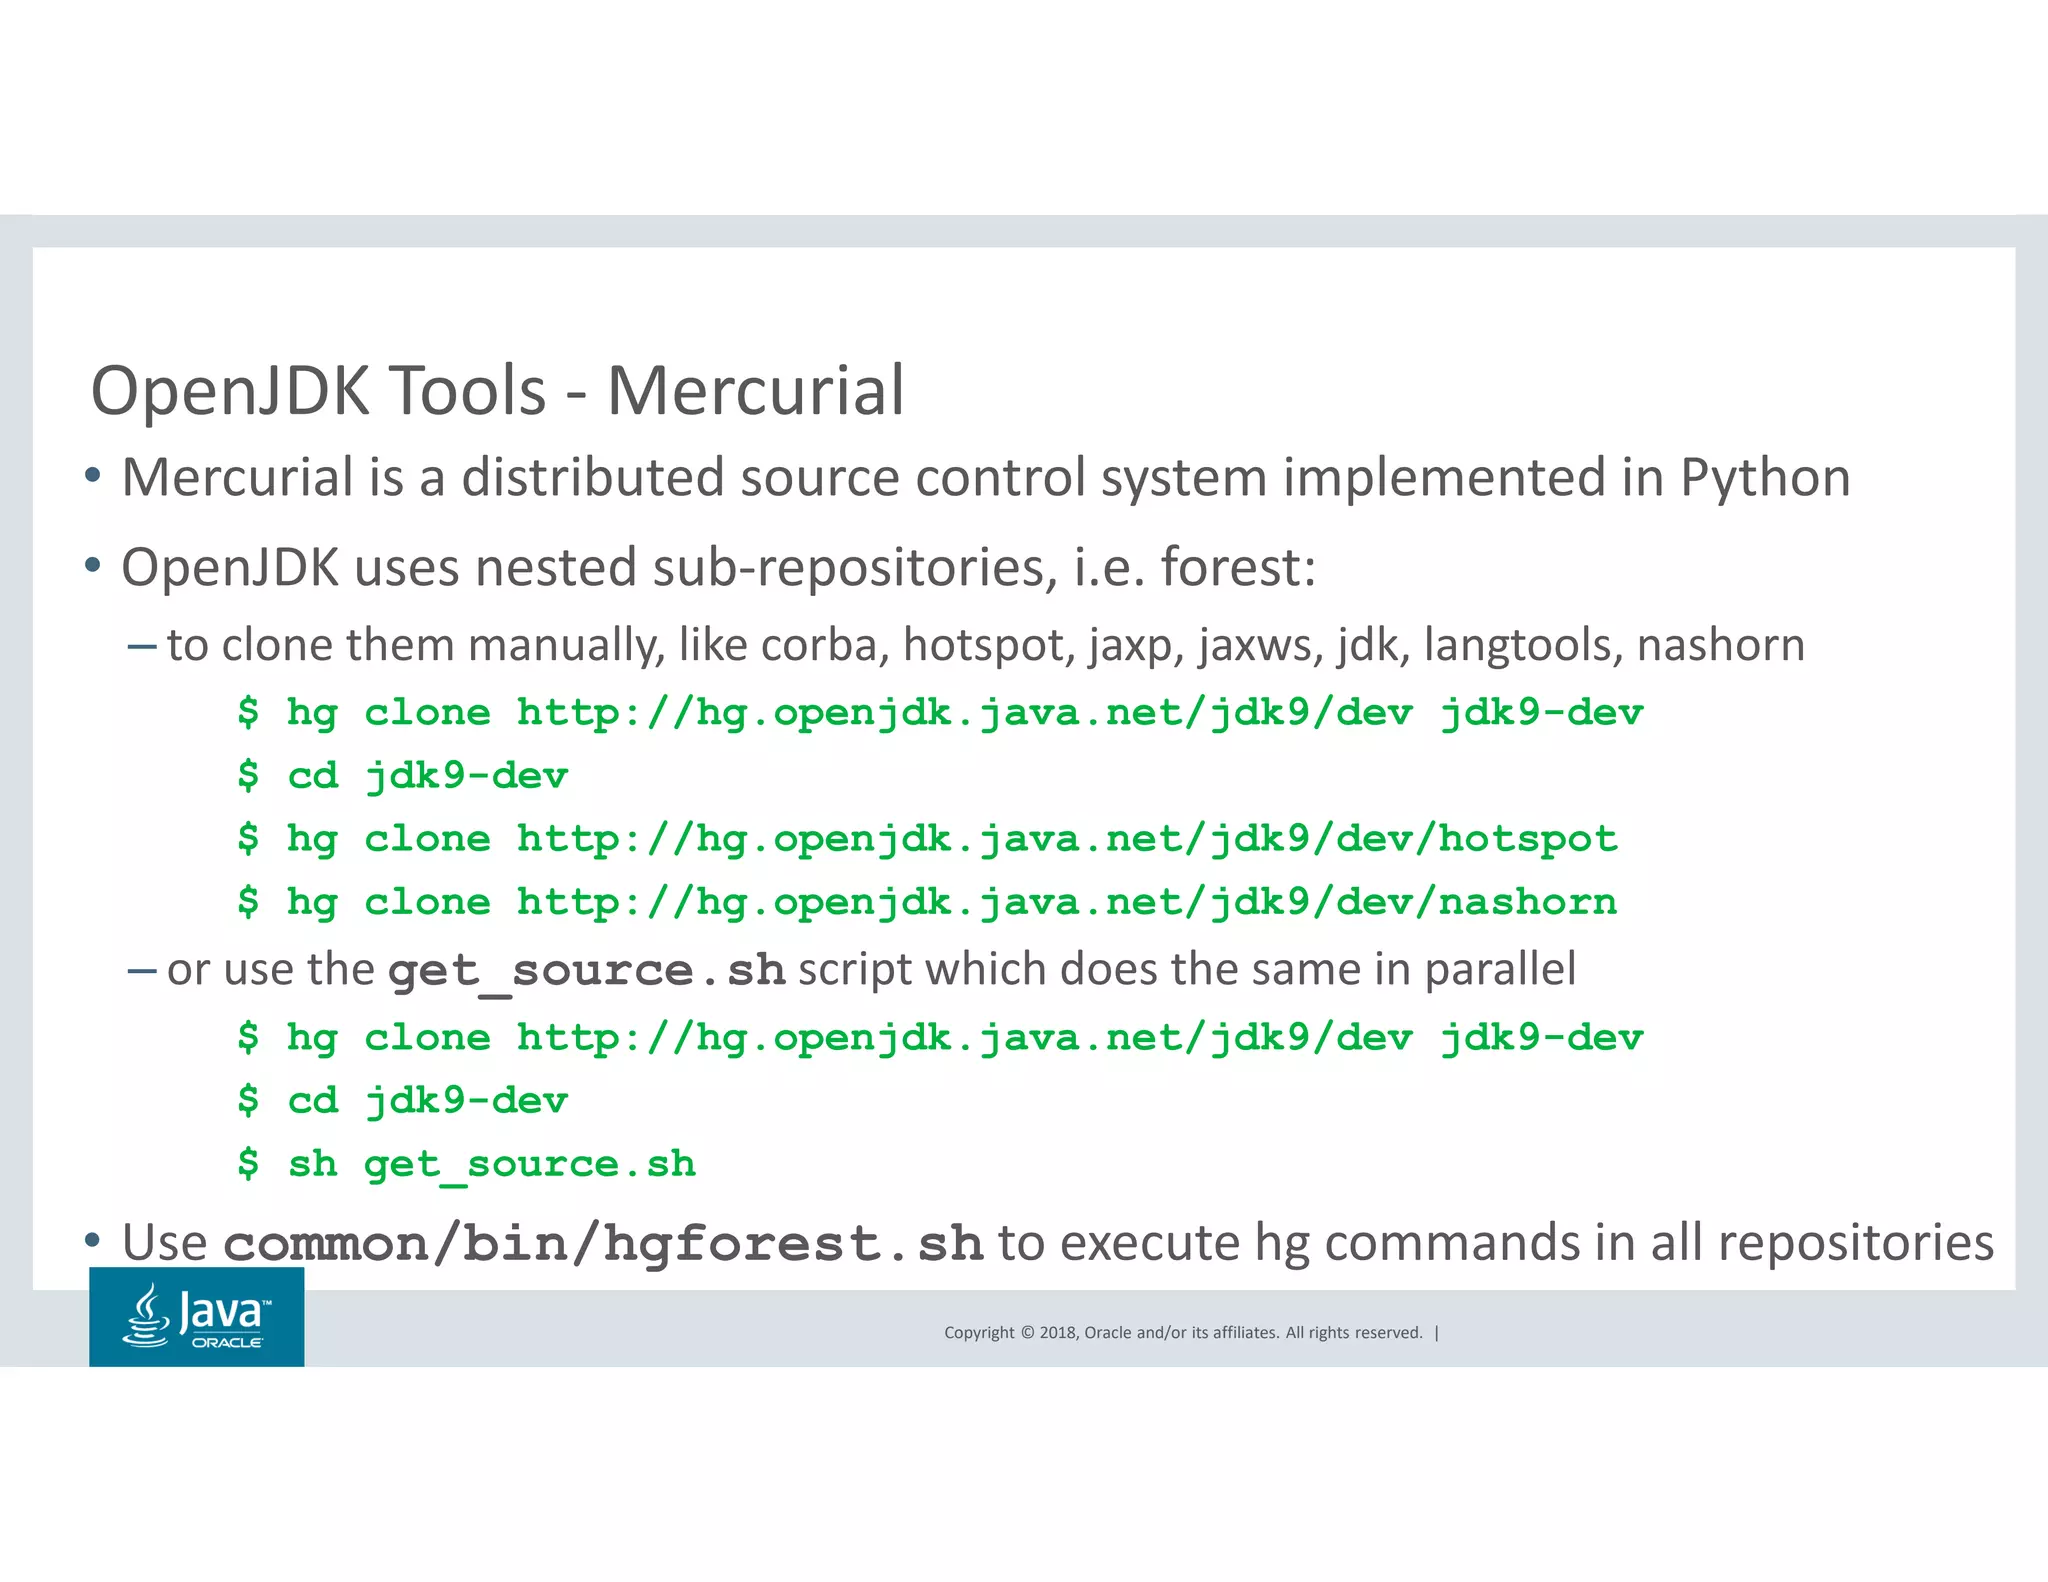Viewport: 2048px width, 1582px height.
Task: Click the OpenJDK nested sub-repositories bullet
Action: [x=717, y=568]
